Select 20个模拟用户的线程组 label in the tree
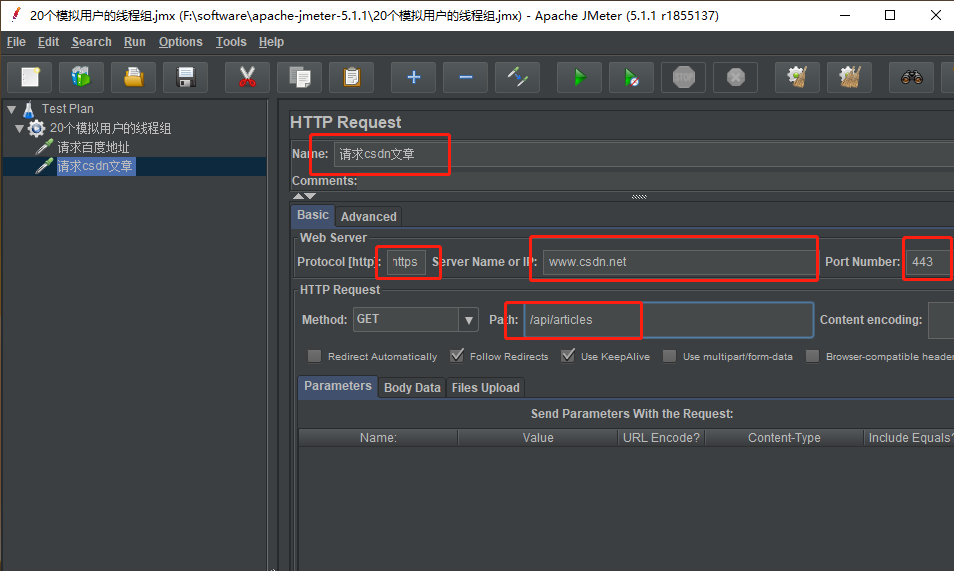Screen dimensions: 954x571 pyautogui.click(x=110, y=128)
